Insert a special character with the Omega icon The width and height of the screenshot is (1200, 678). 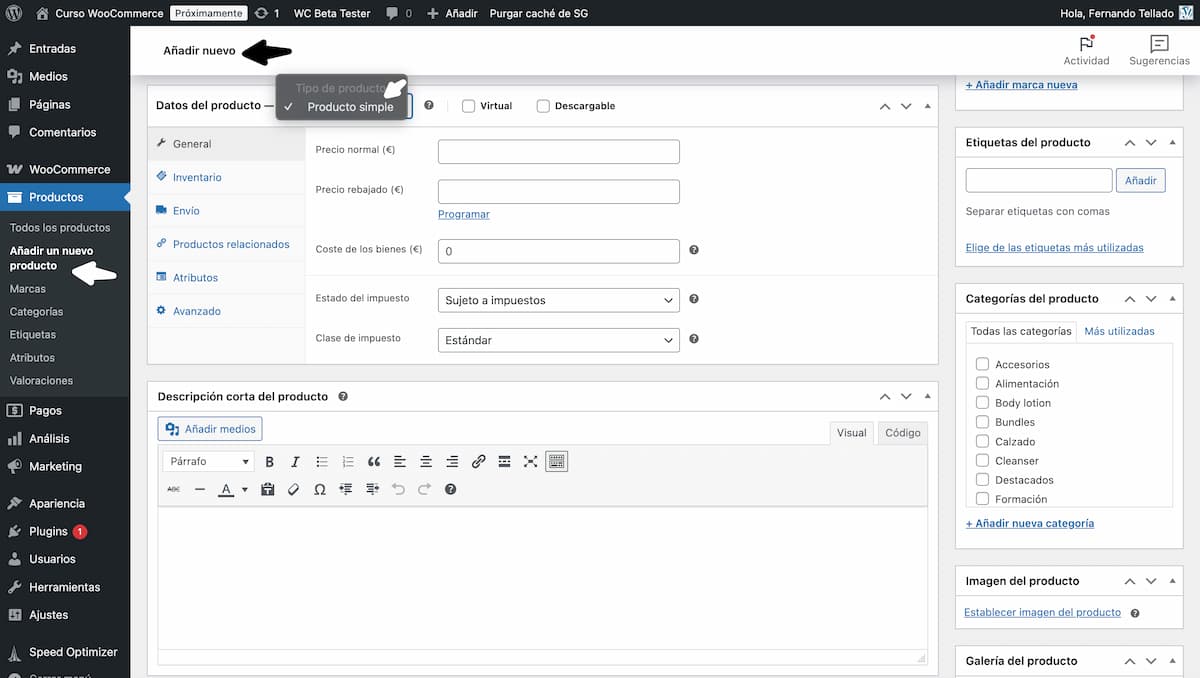(x=319, y=489)
